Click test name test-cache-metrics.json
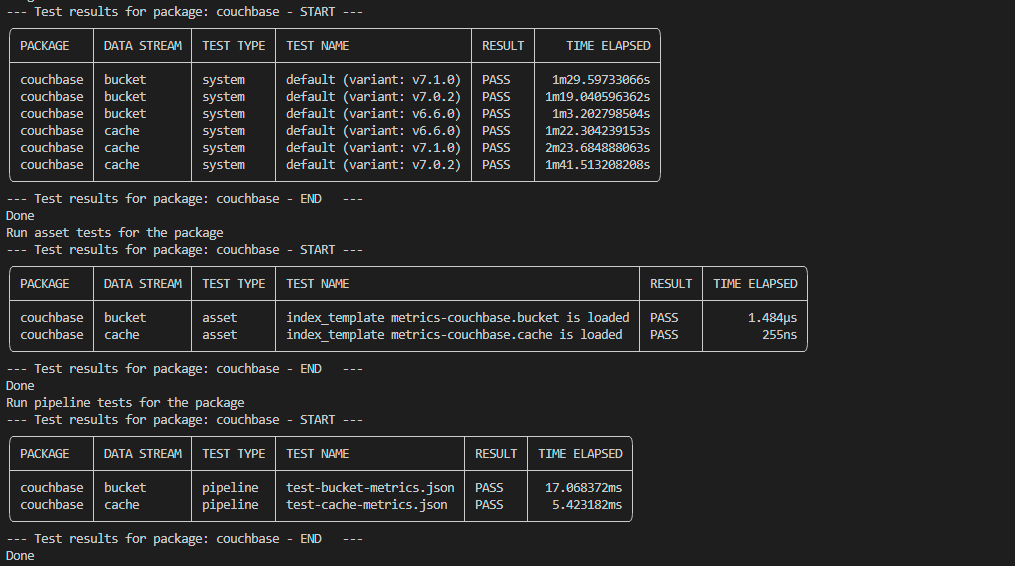This screenshot has width=1015, height=566. 366,504
